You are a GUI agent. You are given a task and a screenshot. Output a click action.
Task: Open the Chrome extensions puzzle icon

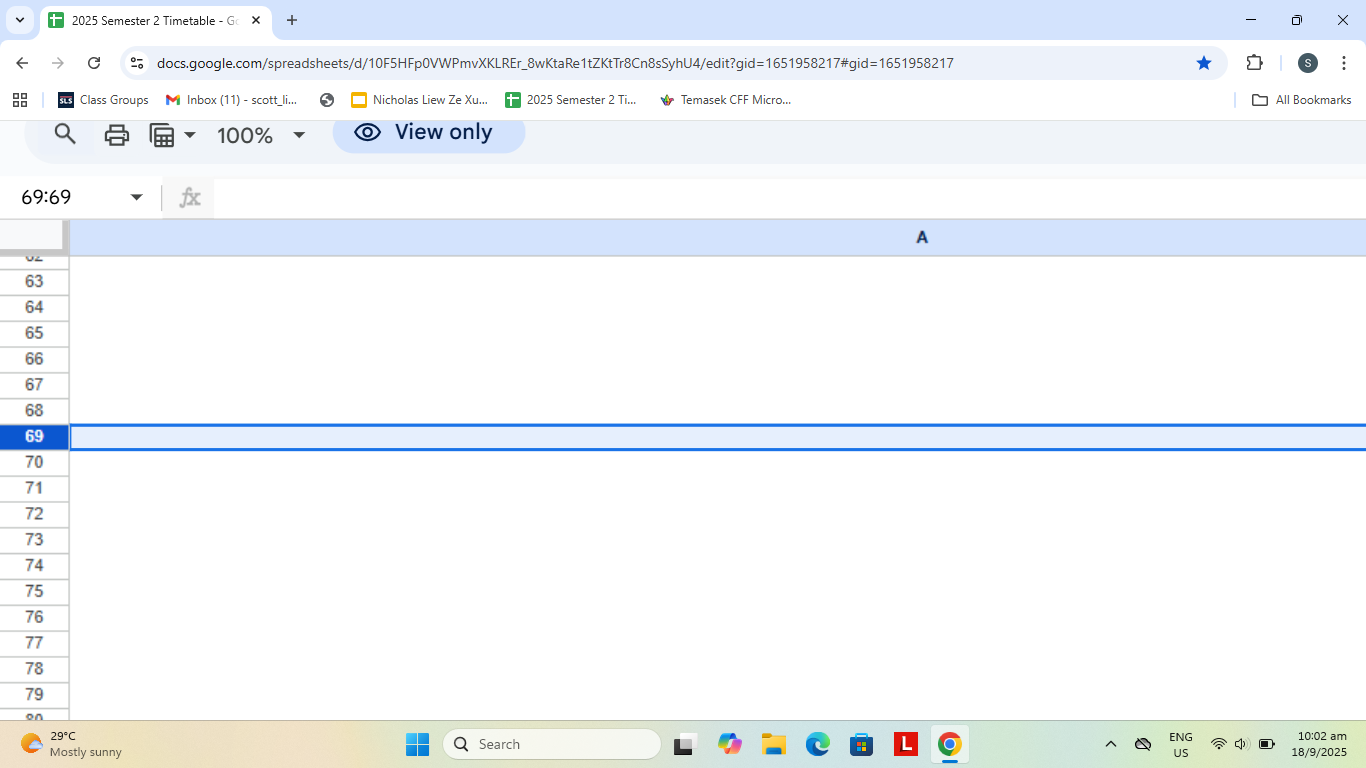[x=1254, y=63]
